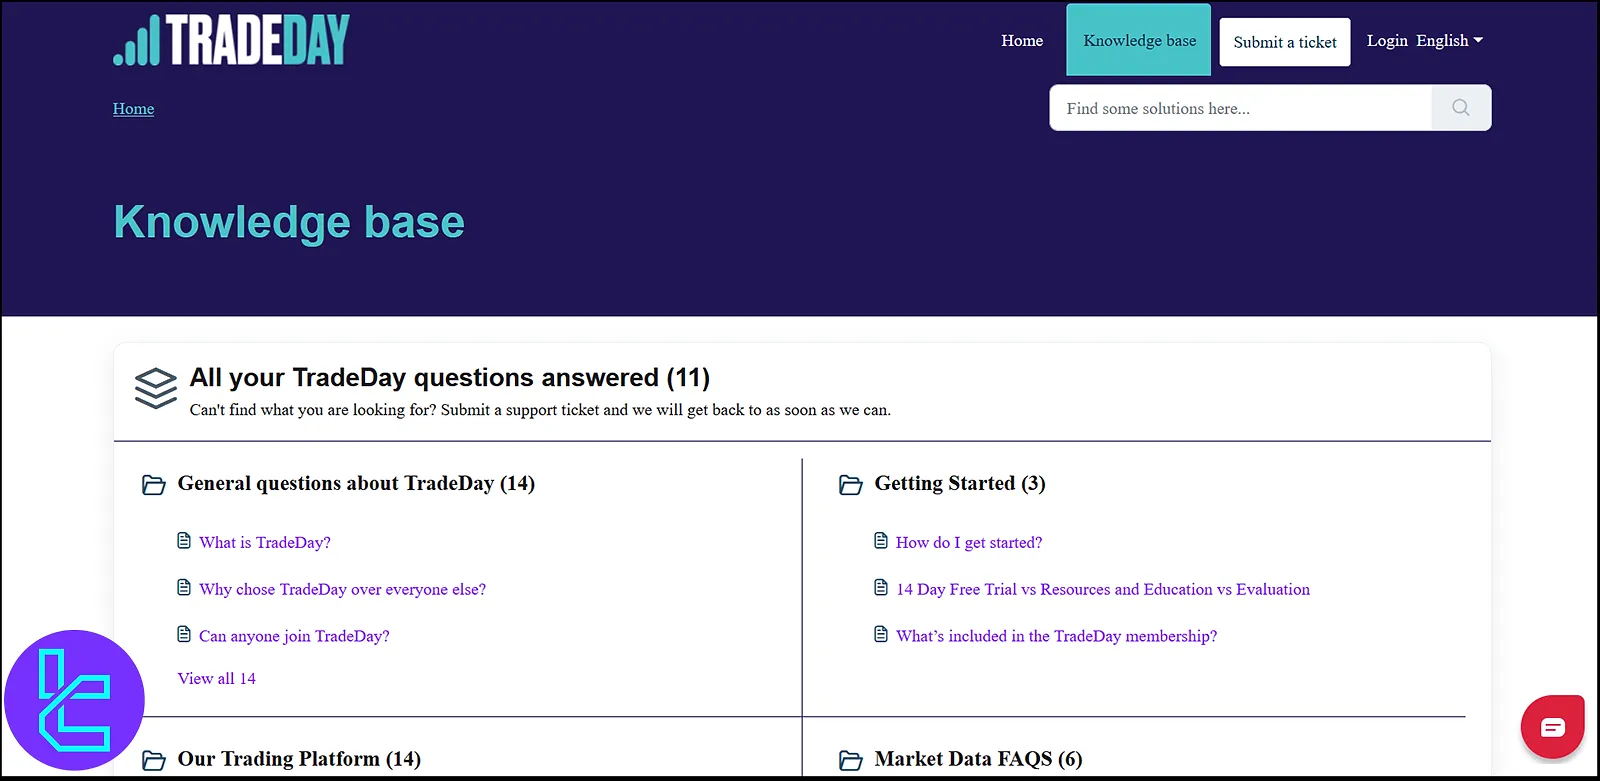Open the live chat widget

click(1552, 727)
